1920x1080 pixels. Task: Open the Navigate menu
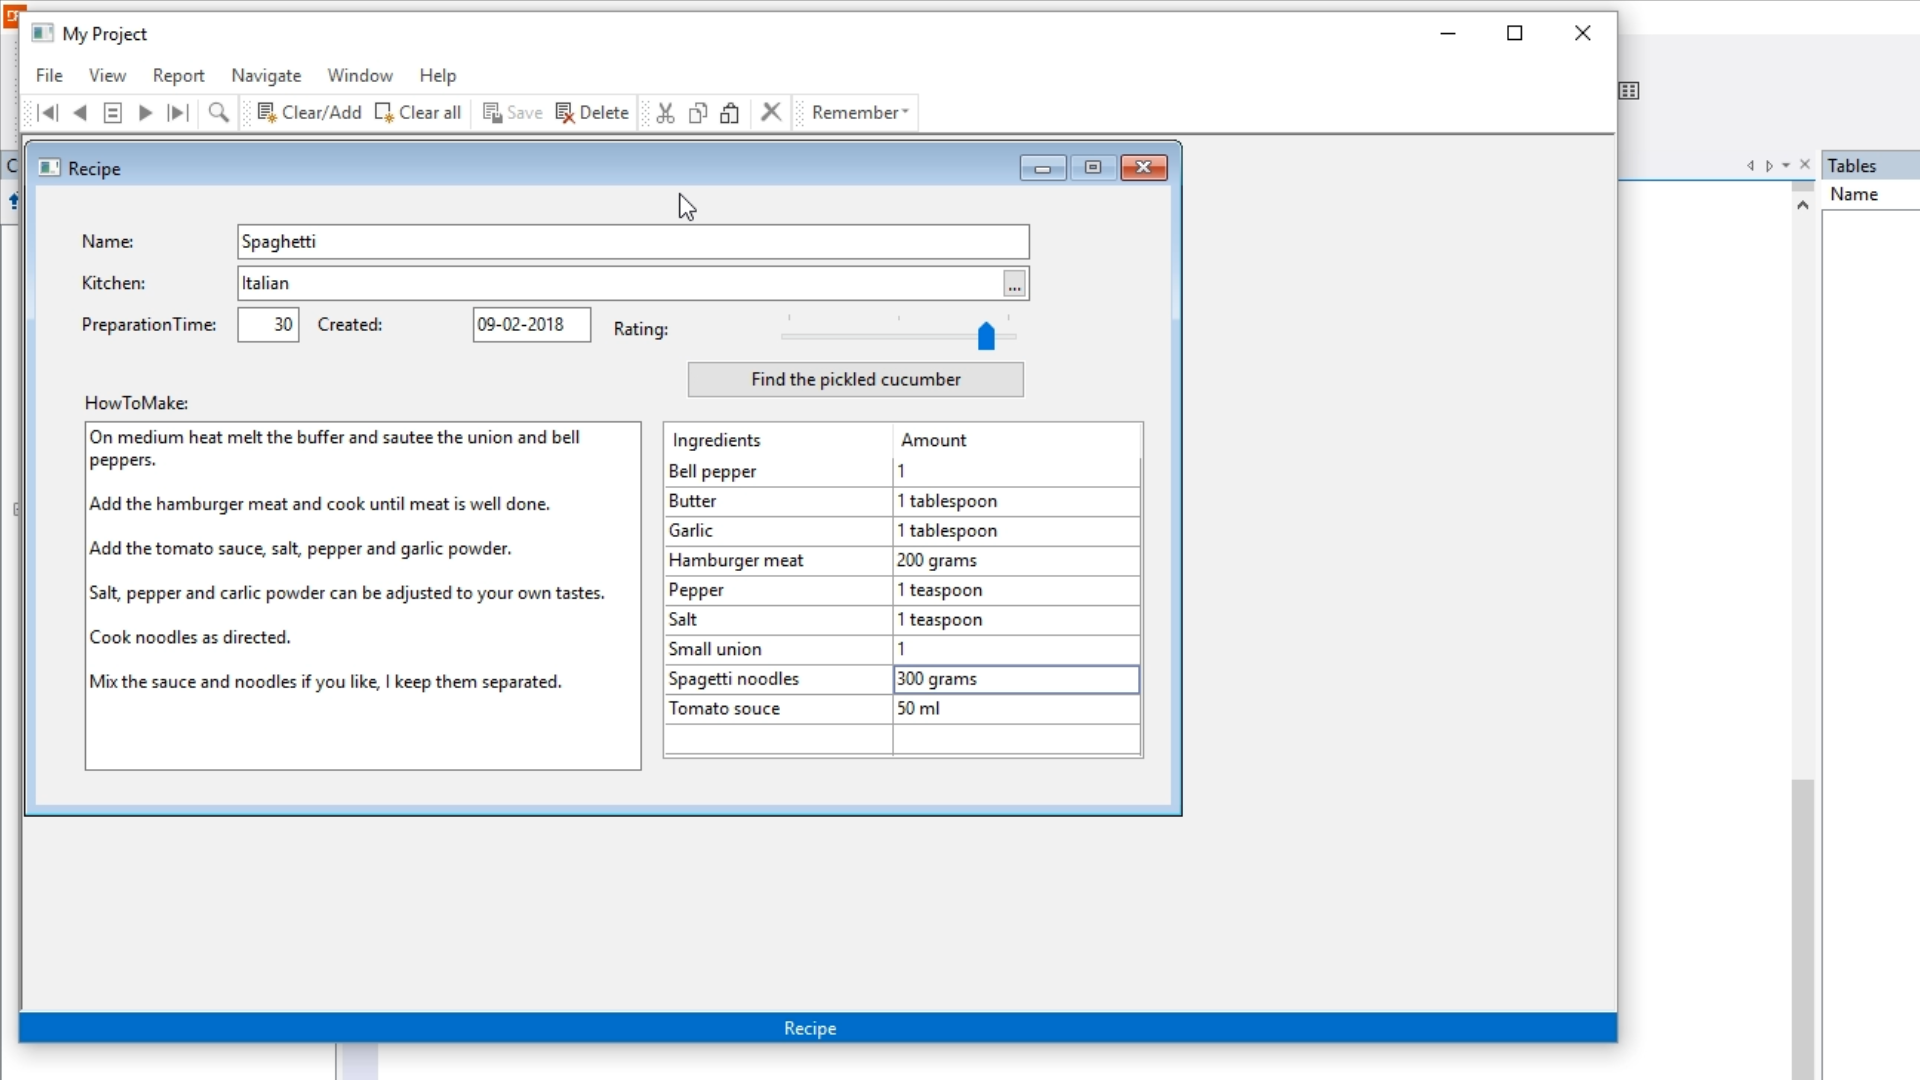click(266, 76)
